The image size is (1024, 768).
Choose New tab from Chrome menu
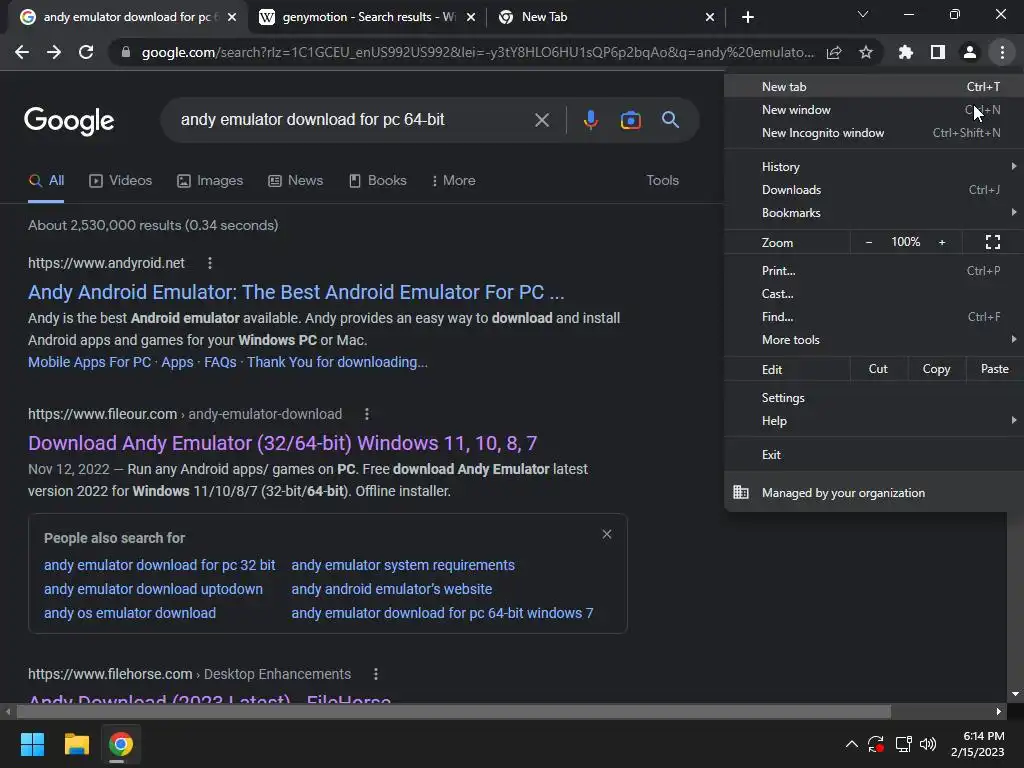pos(874,87)
